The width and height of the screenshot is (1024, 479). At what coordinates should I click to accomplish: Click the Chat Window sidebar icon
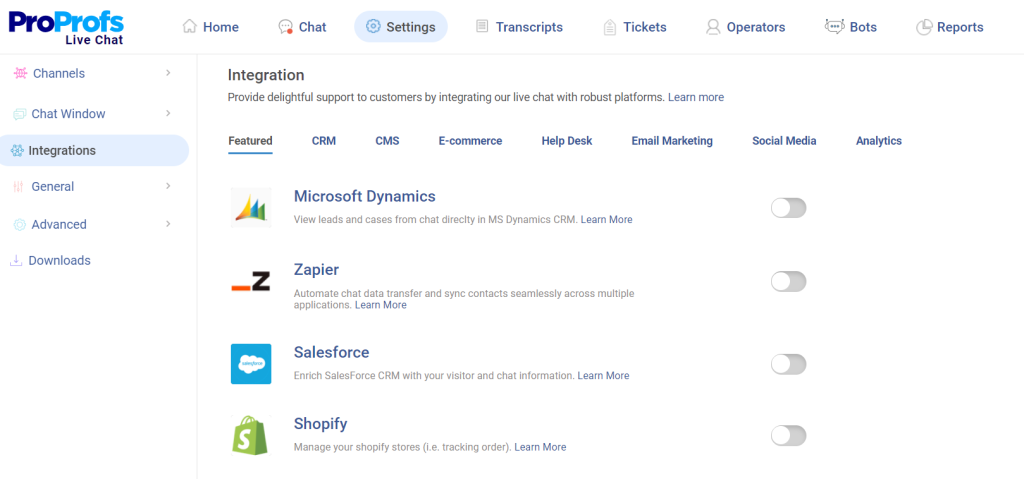pos(20,114)
